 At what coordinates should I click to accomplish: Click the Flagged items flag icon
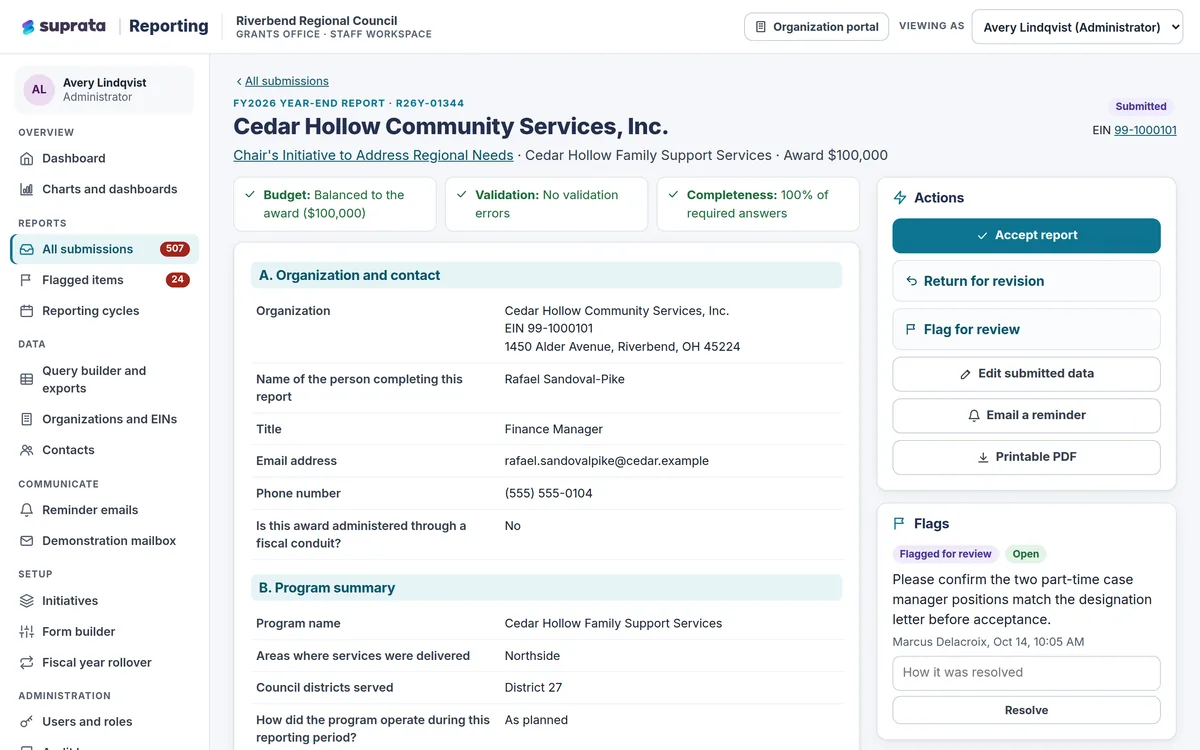coord(27,280)
